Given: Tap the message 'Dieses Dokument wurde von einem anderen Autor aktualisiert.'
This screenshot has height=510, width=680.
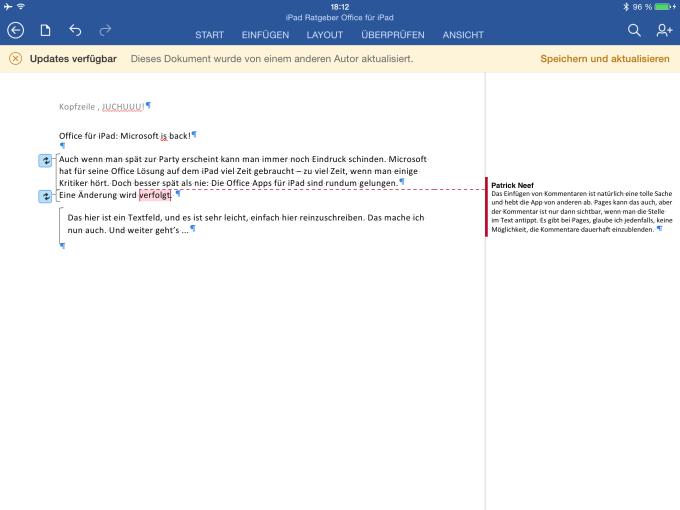Looking at the screenshot, I should pos(272,59).
